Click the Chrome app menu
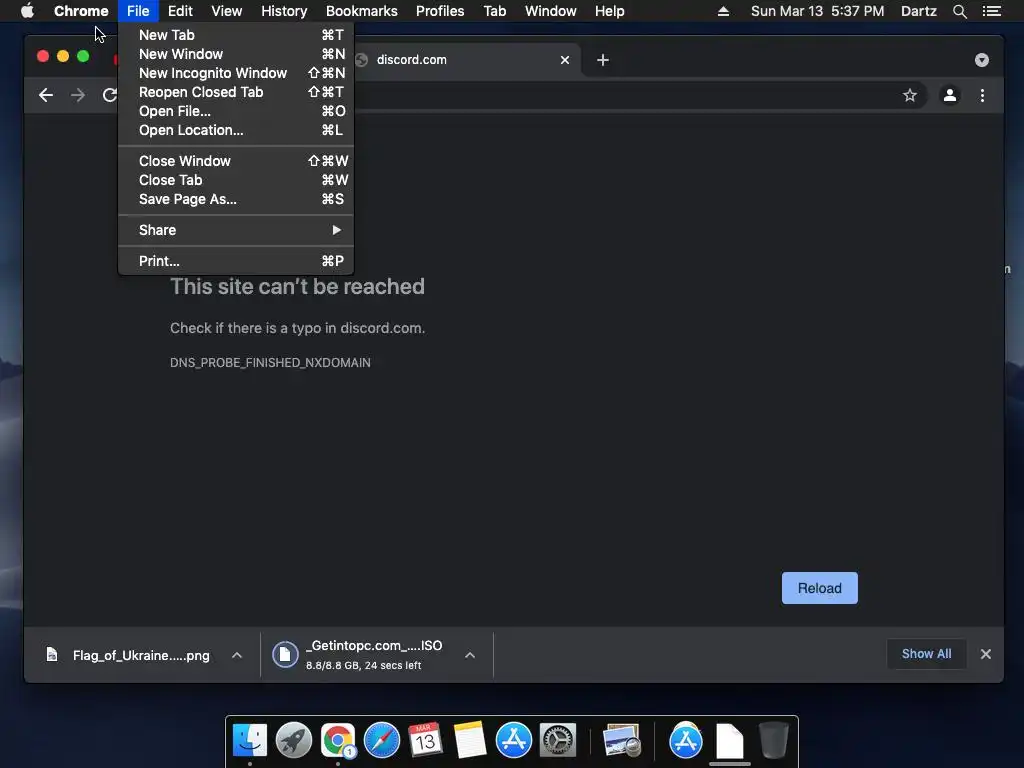Image resolution: width=1024 pixels, height=768 pixels. tap(81, 11)
